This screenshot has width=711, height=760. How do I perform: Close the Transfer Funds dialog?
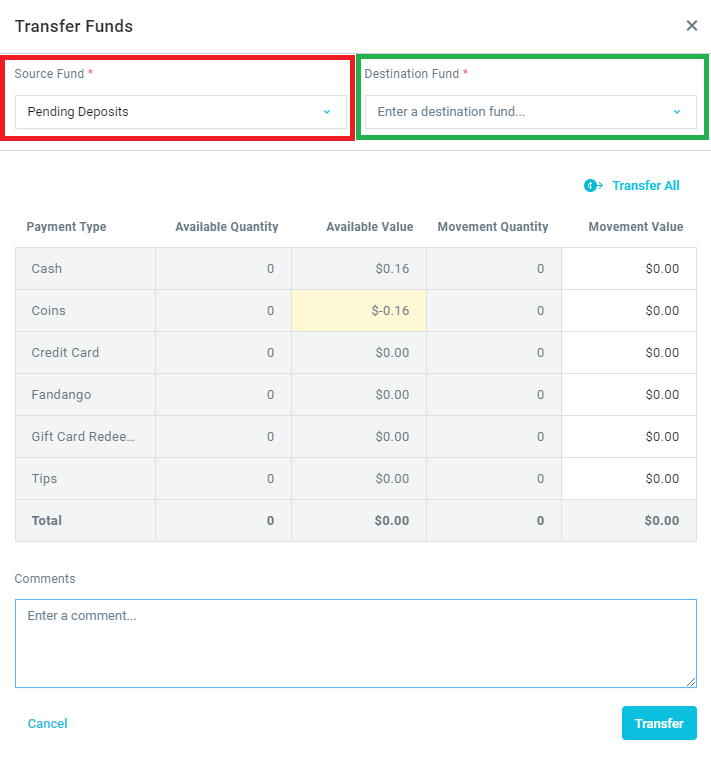pyautogui.click(x=692, y=26)
